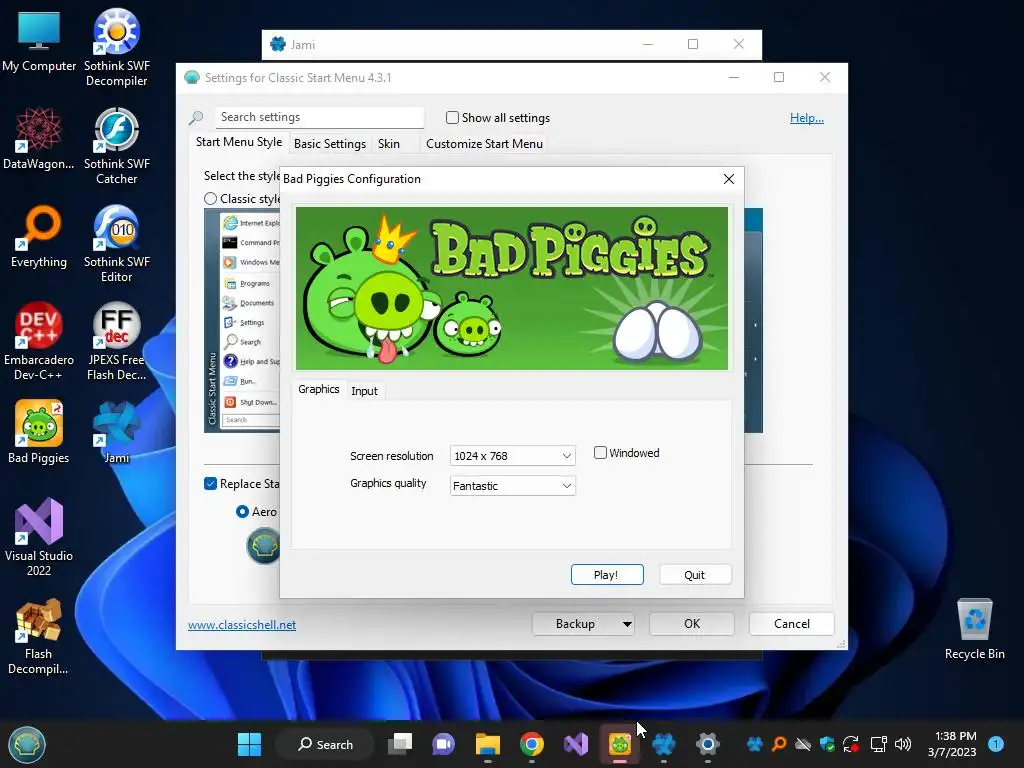
Task: Open the Chat app in taskbar
Action: pos(443,744)
